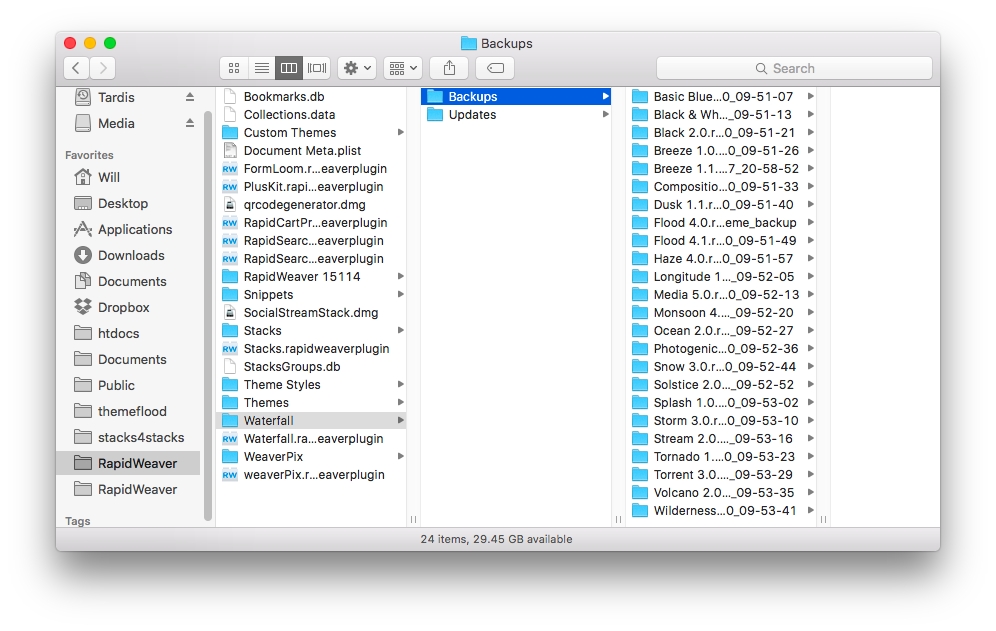Viewport: 996px width, 631px height.
Task: Click into the Search field
Action: tap(794, 68)
